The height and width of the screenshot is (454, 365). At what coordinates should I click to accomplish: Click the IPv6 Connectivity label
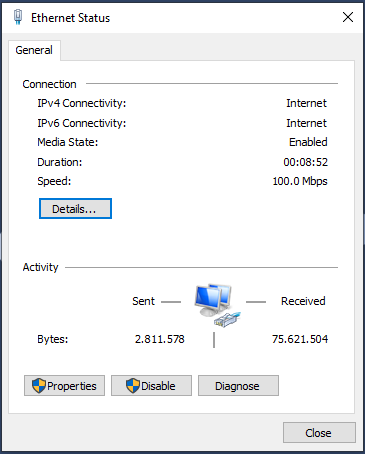[82, 123]
